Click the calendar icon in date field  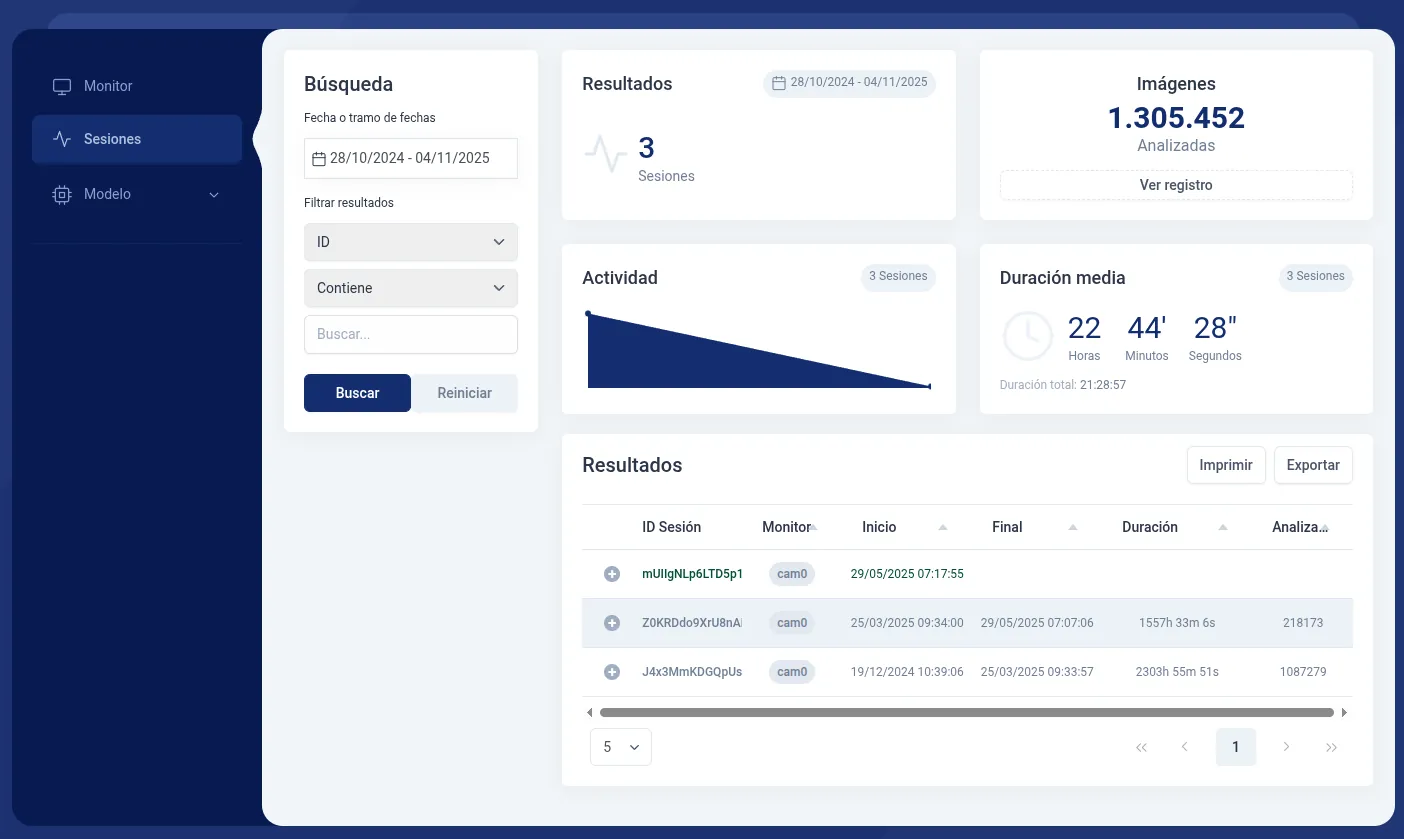319,158
